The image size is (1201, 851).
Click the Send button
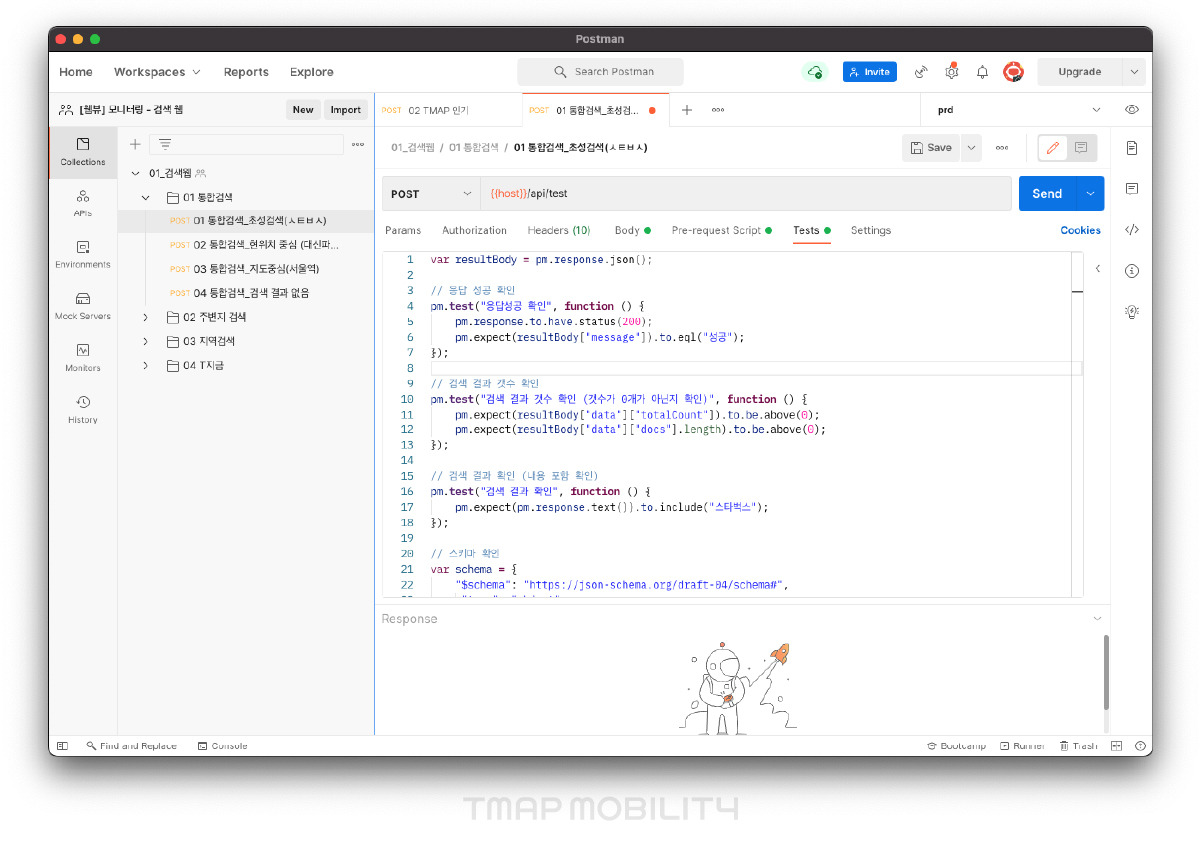tap(1047, 194)
